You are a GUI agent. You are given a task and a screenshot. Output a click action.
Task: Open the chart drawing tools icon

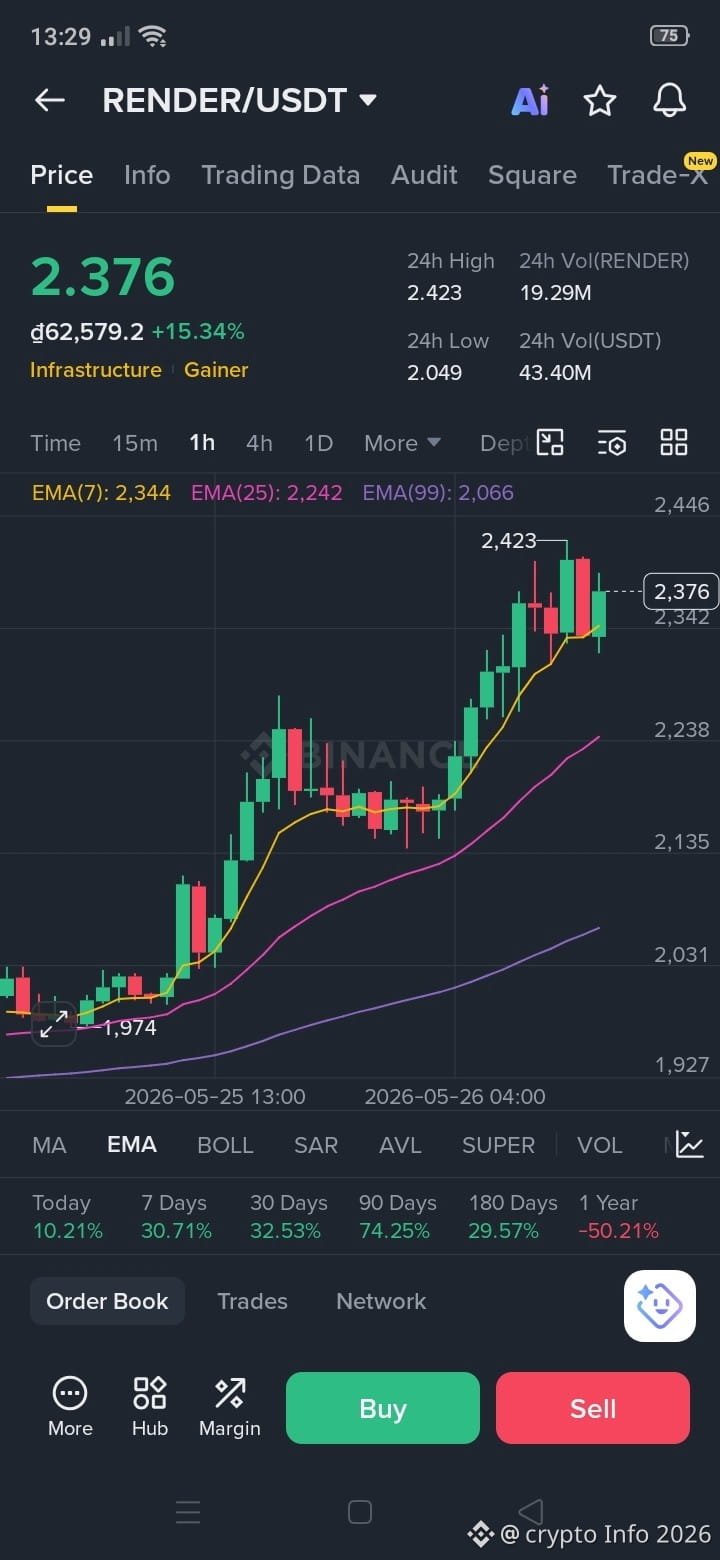550,442
